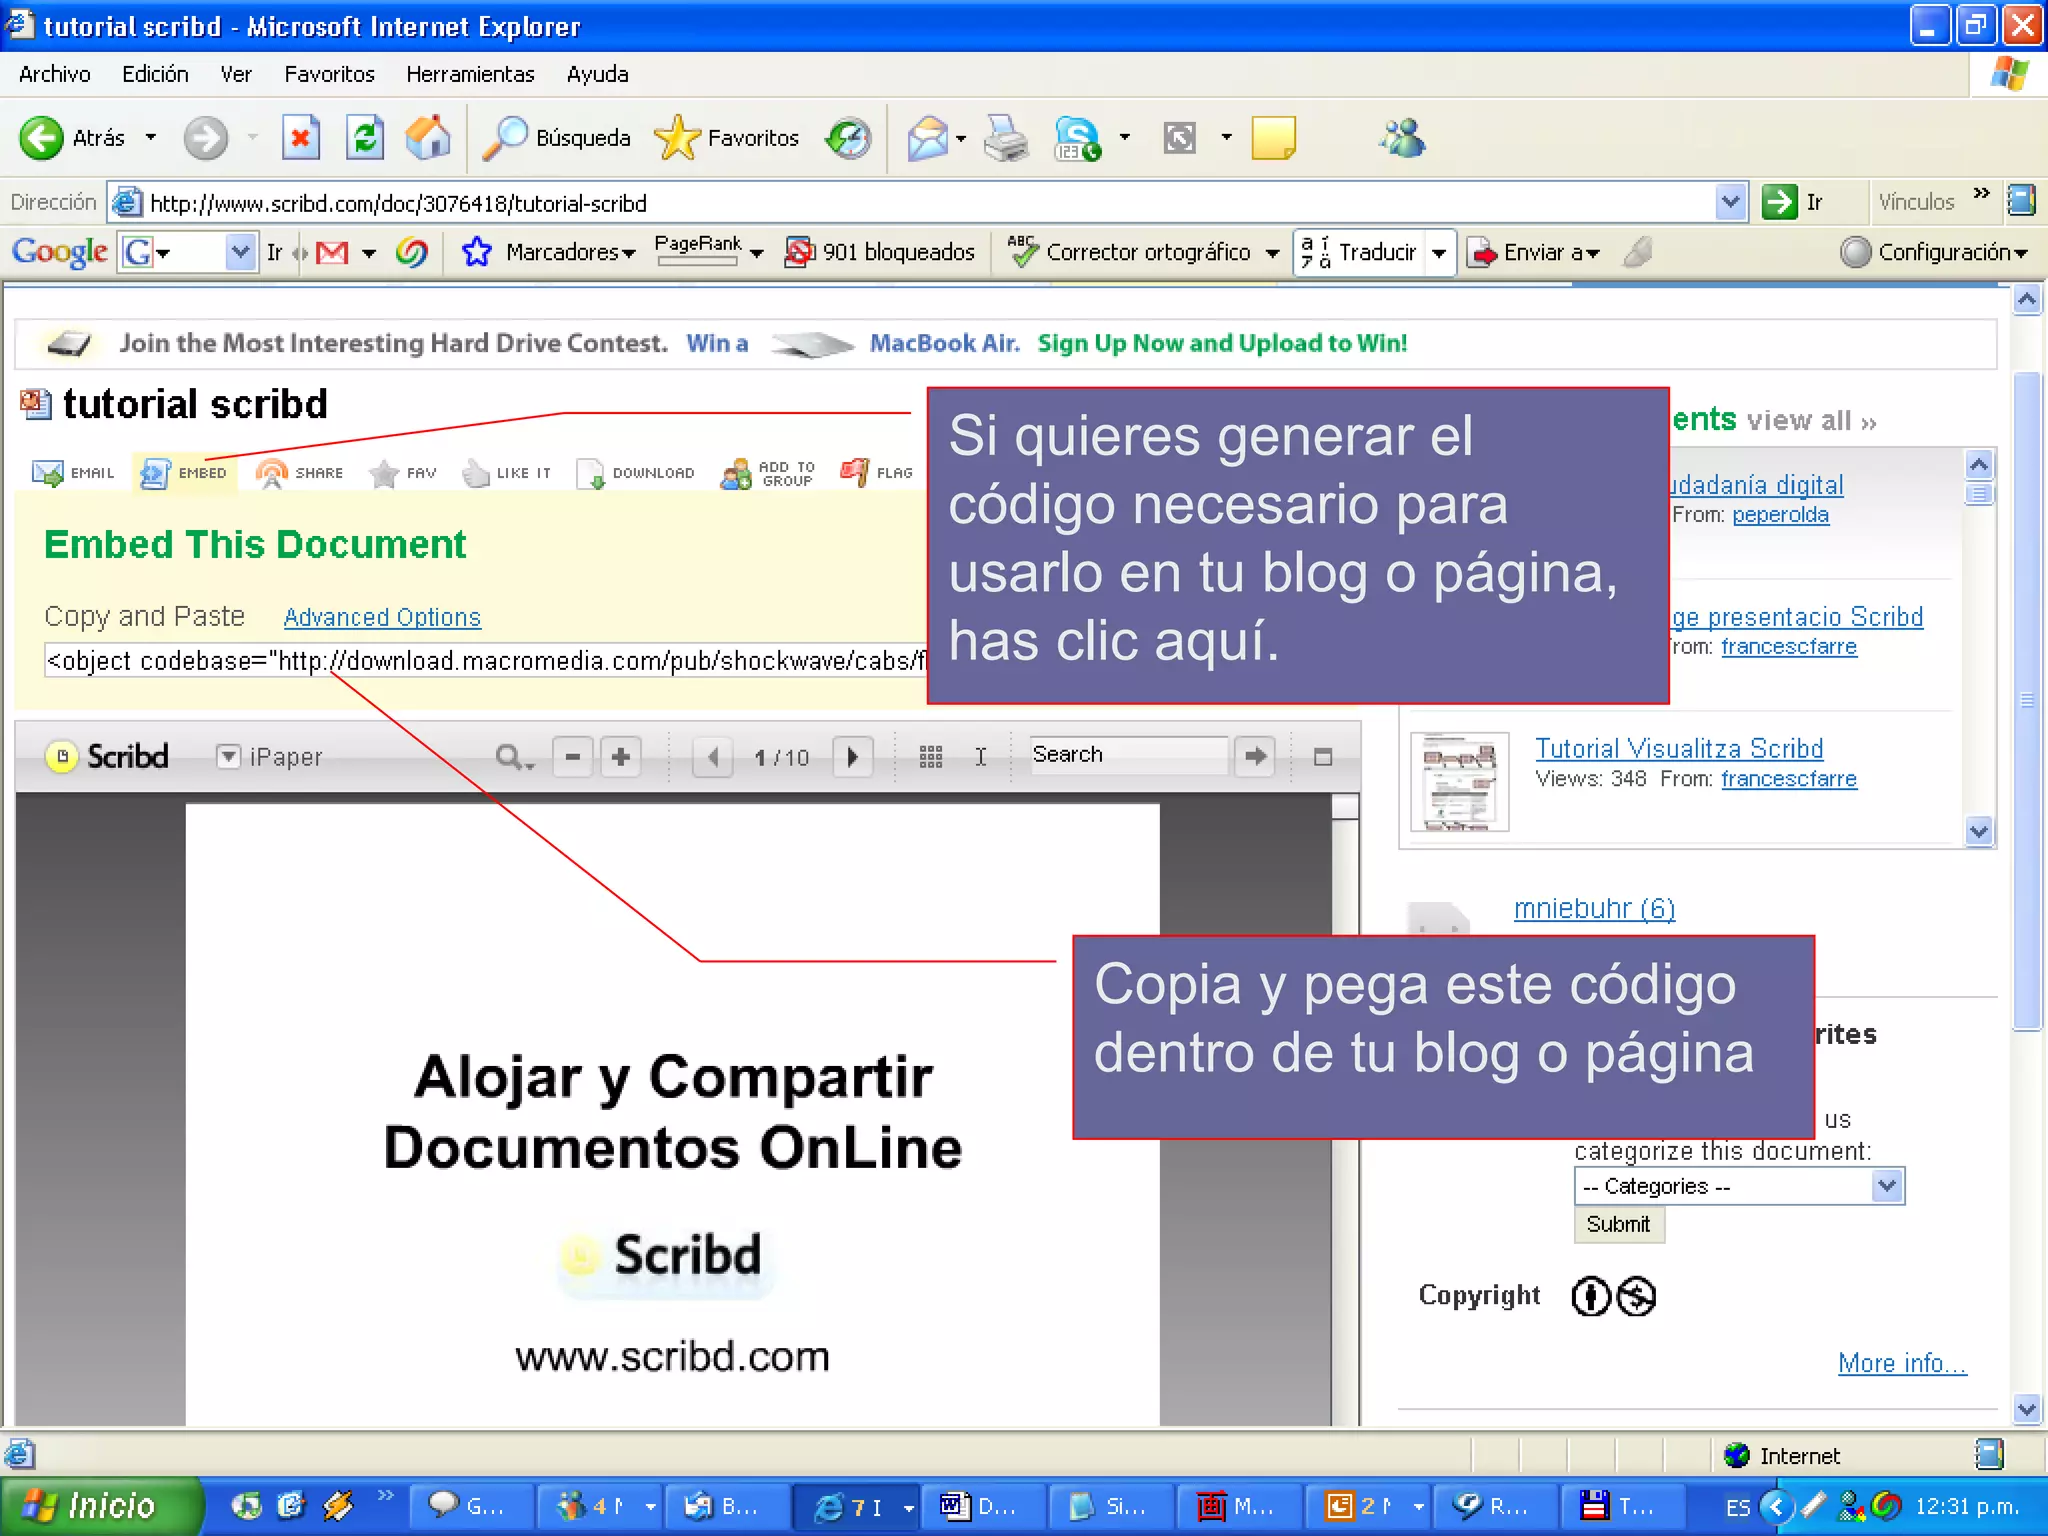The height and width of the screenshot is (1536, 2048).
Task: Zoom in with plus button in iPaper
Action: [x=621, y=757]
